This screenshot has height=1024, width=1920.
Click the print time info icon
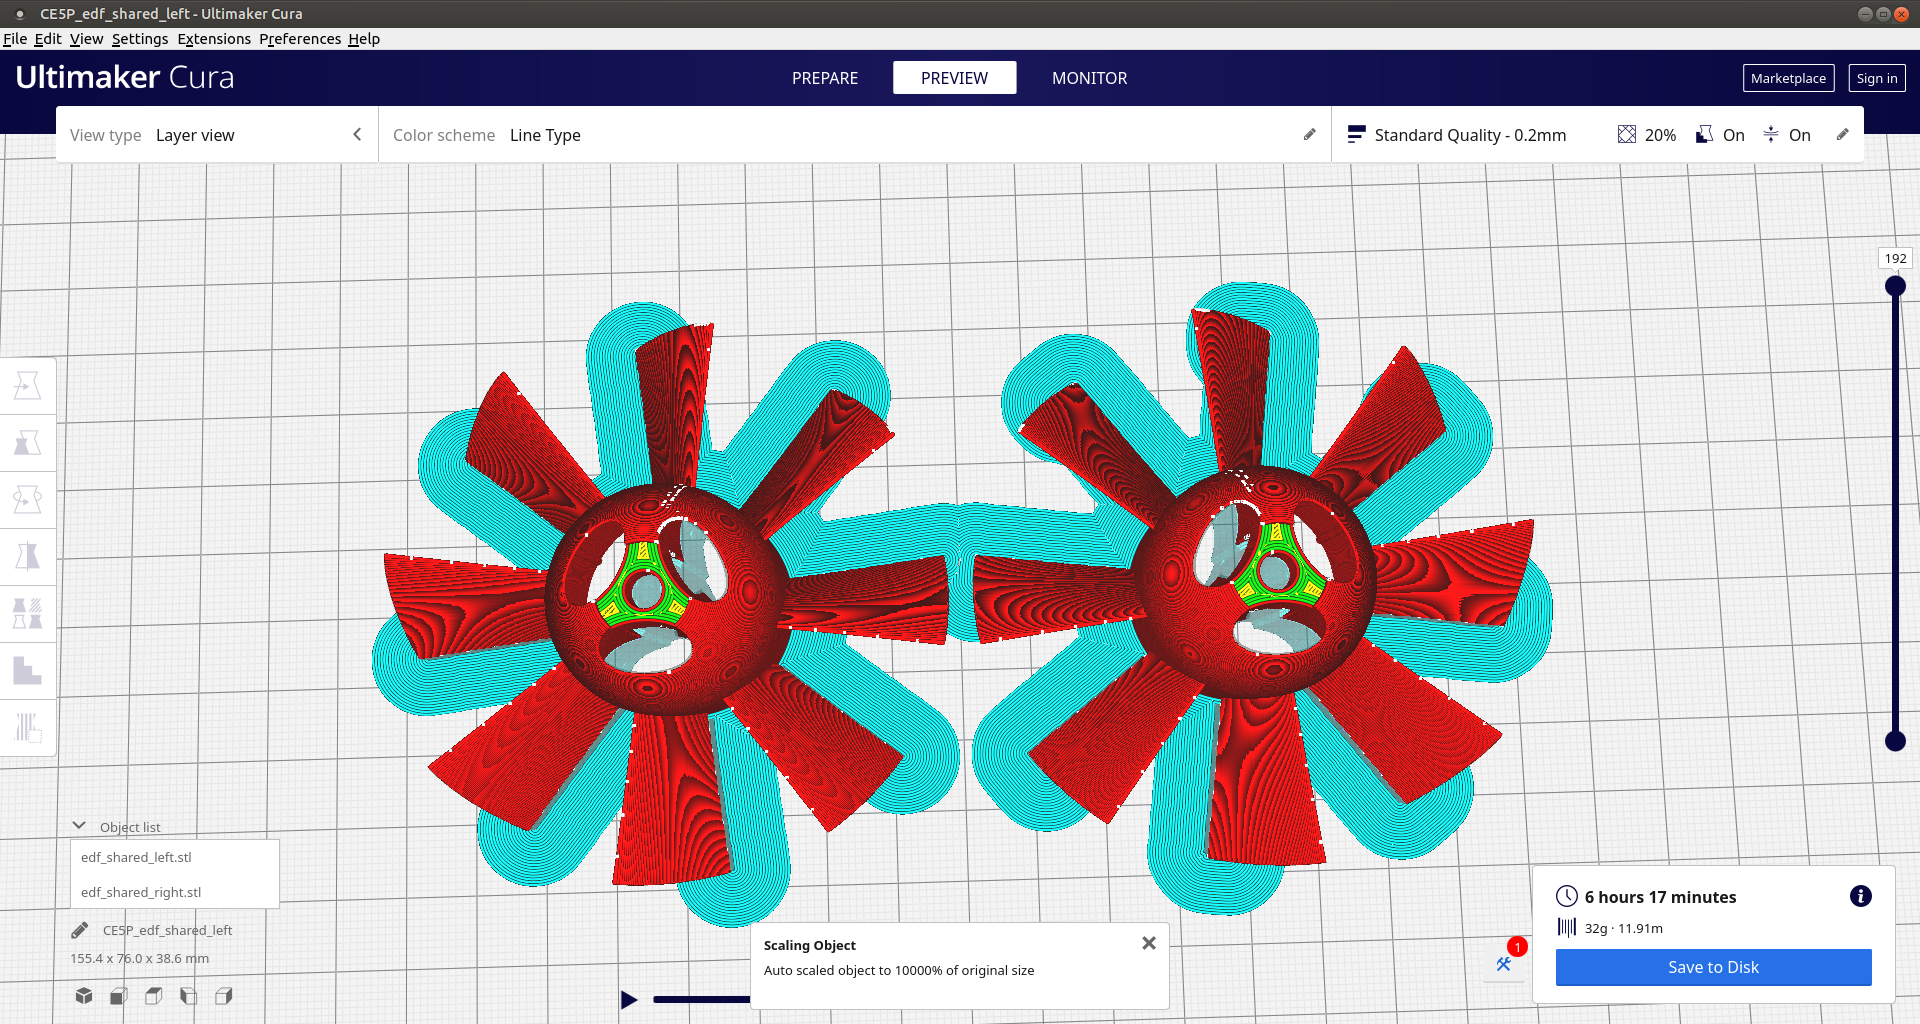coord(1860,896)
